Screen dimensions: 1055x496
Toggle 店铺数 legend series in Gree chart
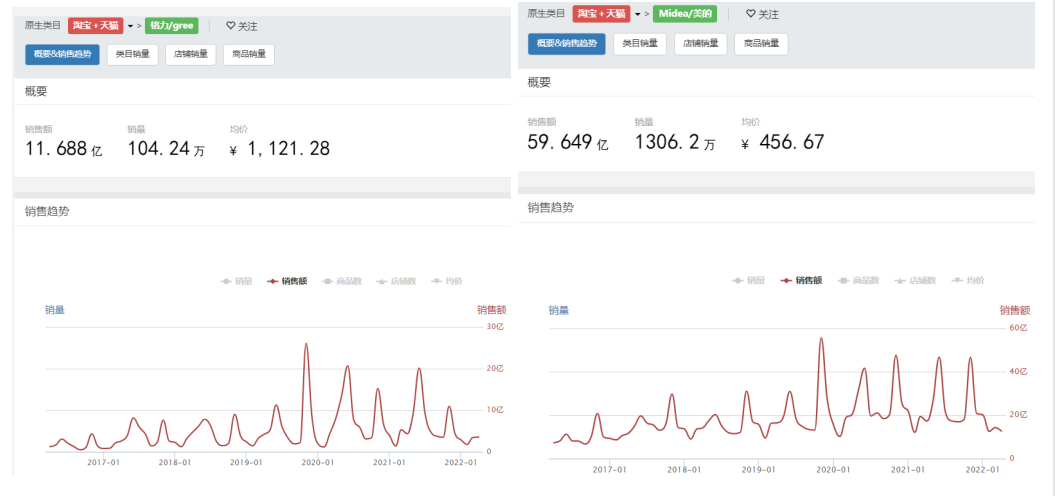tap(397, 281)
